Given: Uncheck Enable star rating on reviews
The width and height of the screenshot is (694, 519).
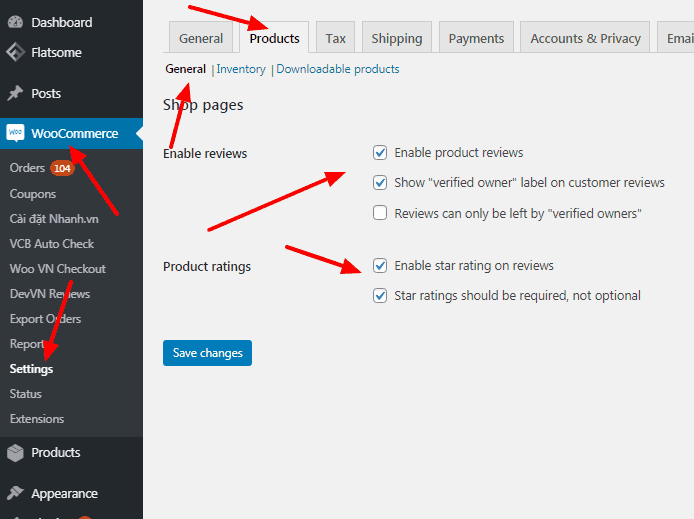Looking at the screenshot, I should coord(380,266).
